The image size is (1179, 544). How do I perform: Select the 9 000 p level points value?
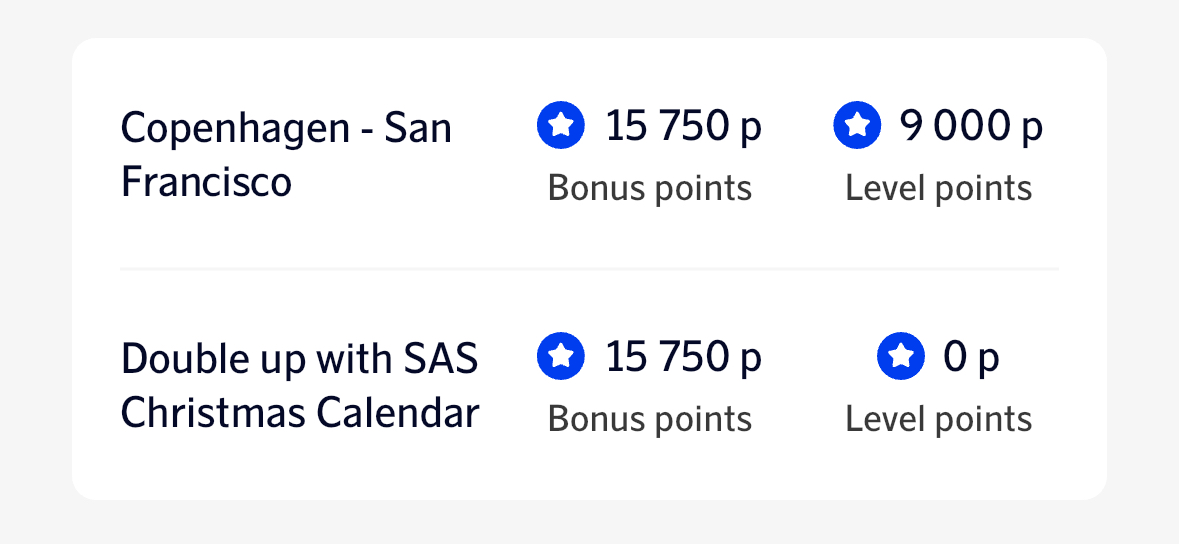pos(970,127)
